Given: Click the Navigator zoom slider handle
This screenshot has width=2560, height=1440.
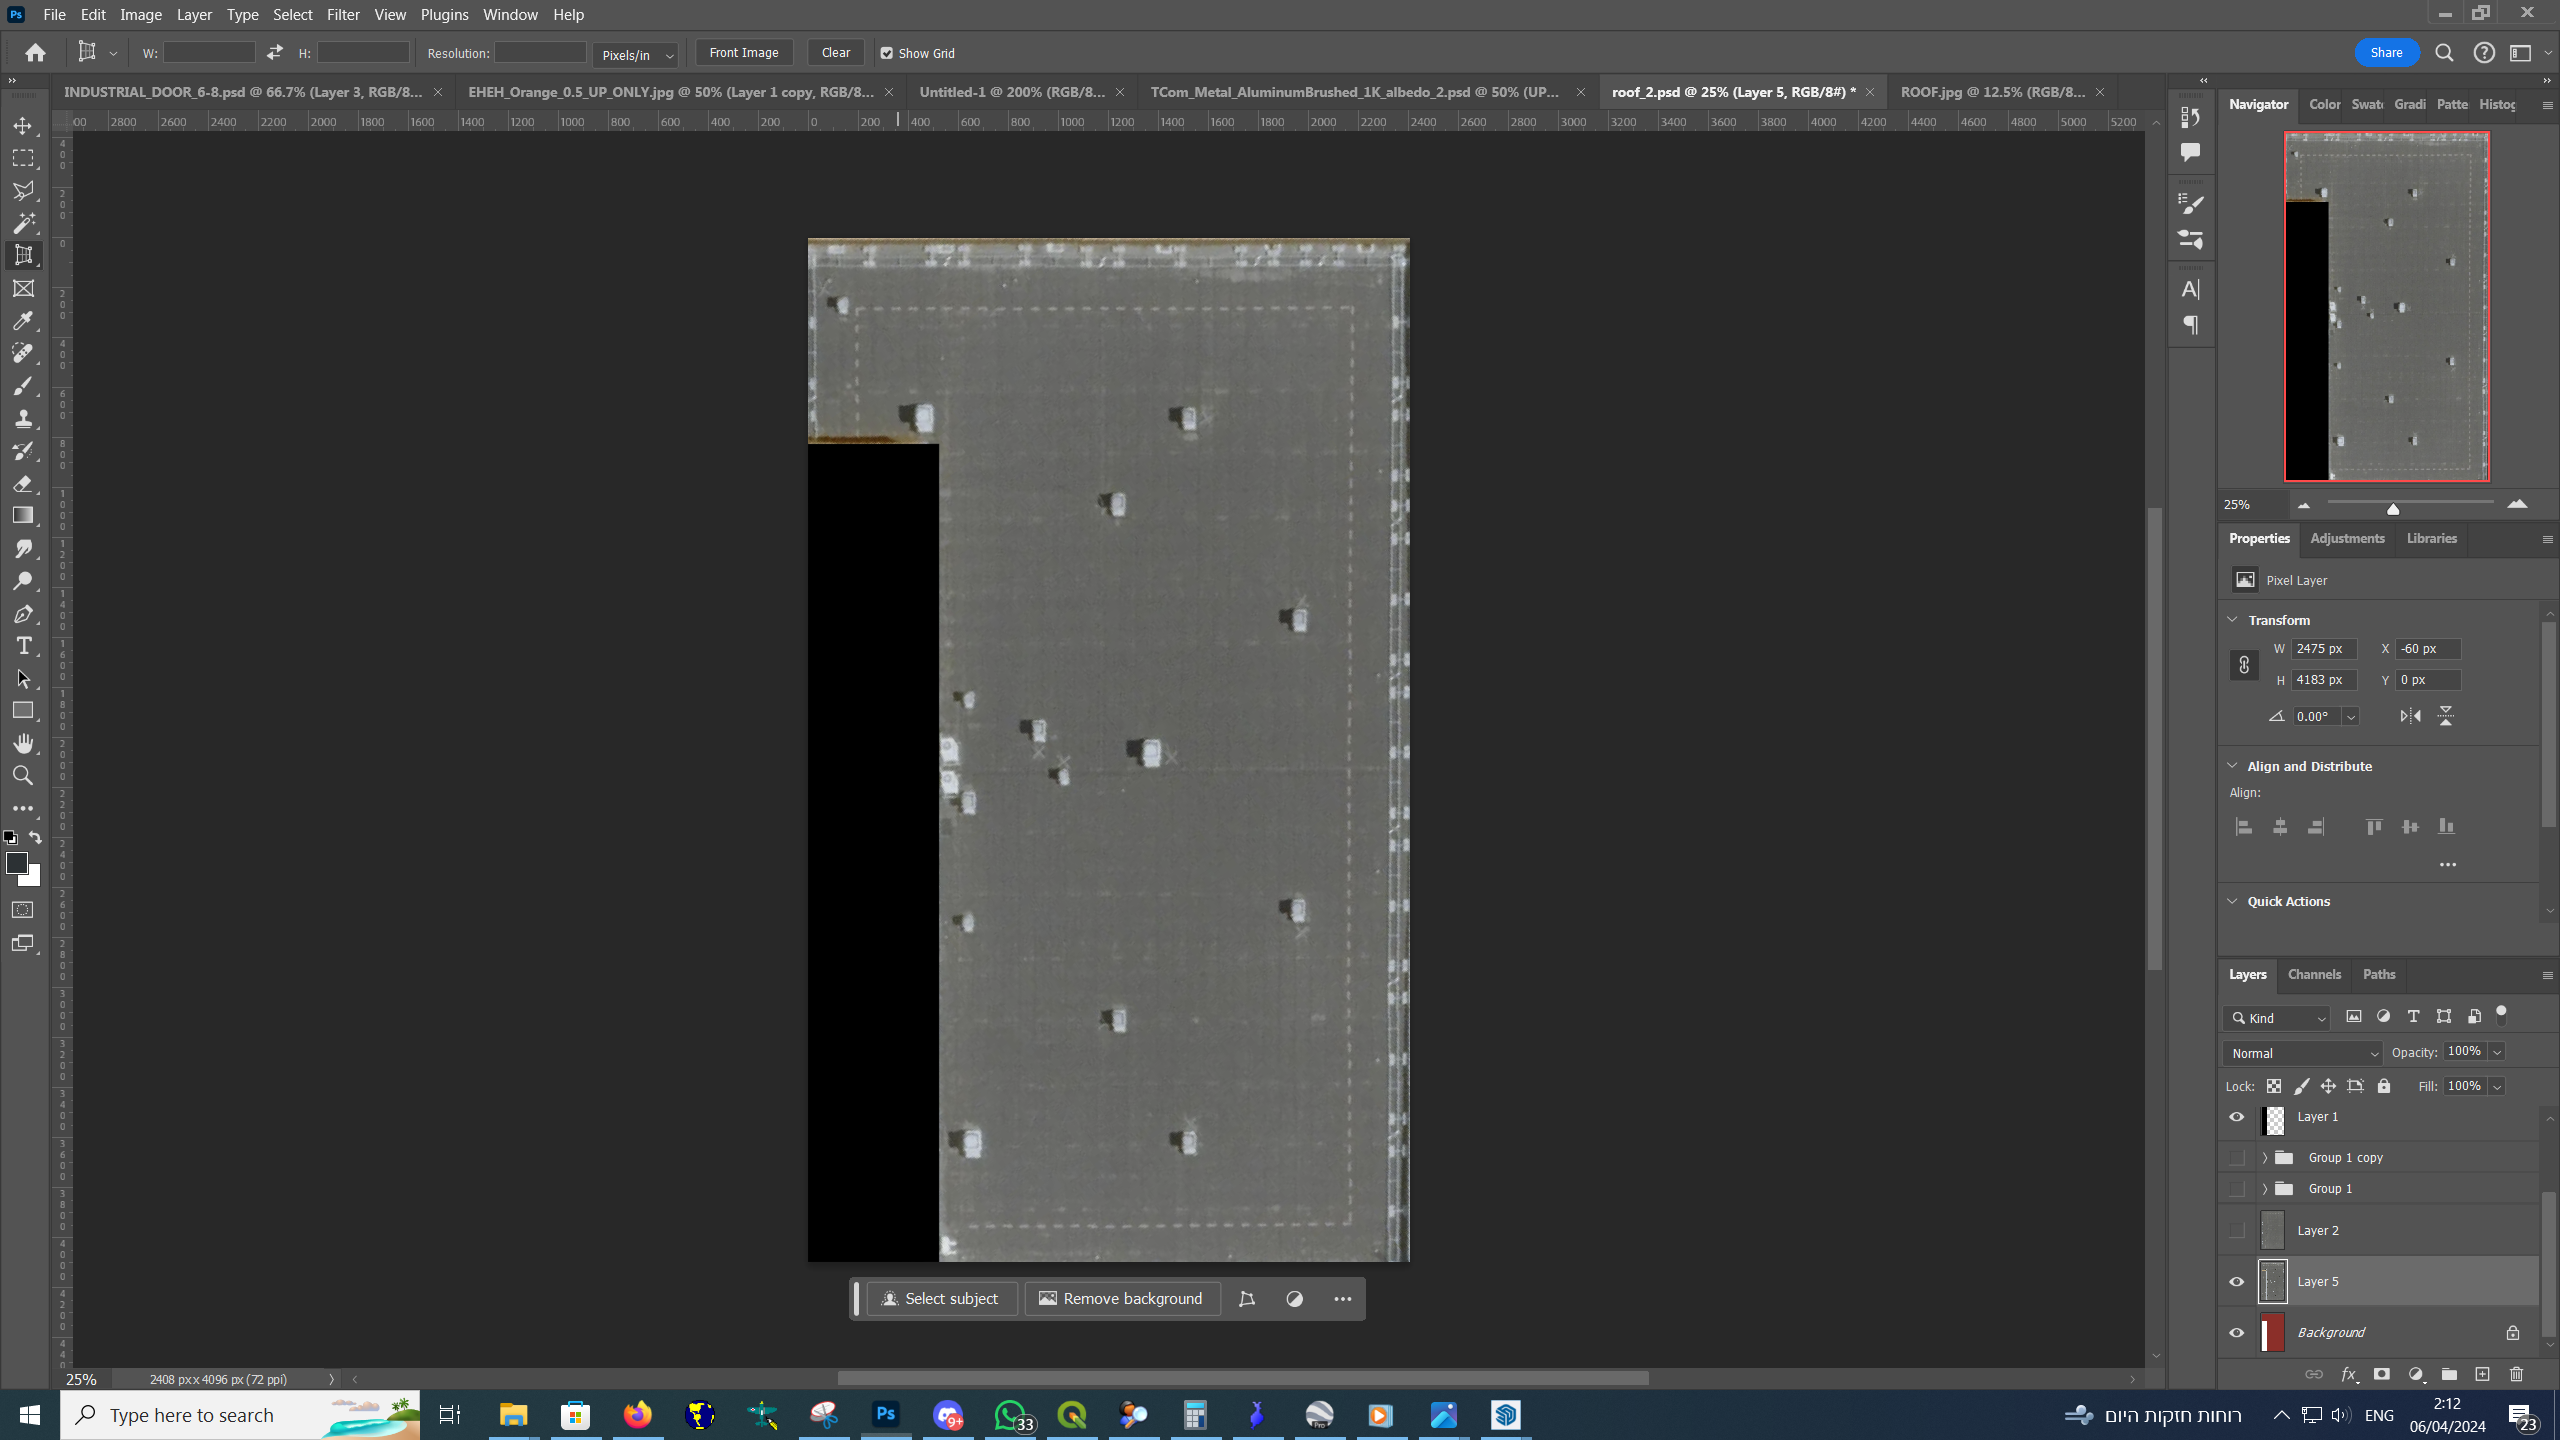Looking at the screenshot, I should point(2393,509).
